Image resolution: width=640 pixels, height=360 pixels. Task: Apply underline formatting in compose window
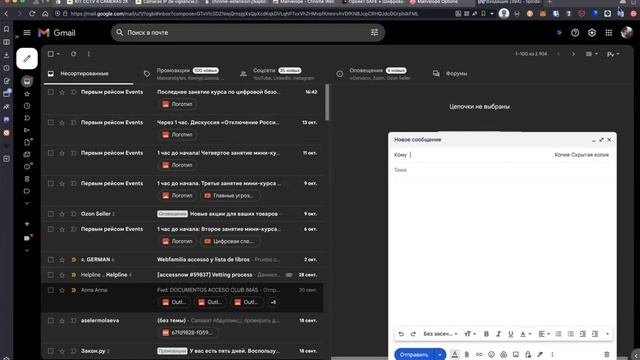point(511,334)
